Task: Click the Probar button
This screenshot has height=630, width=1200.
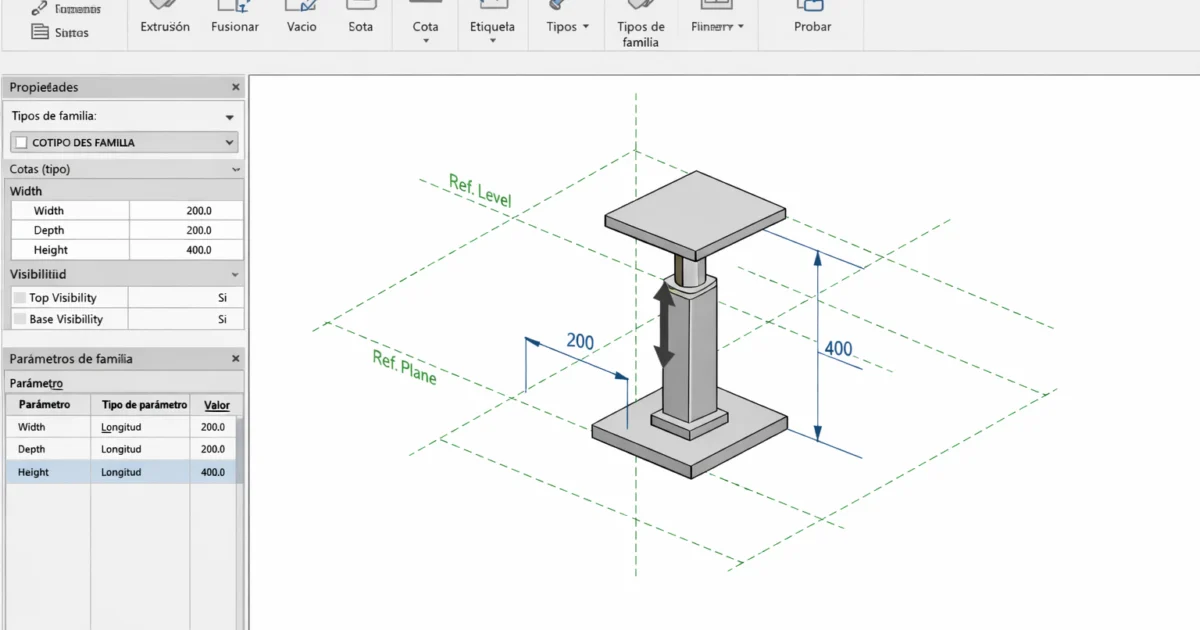Action: [x=811, y=27]
